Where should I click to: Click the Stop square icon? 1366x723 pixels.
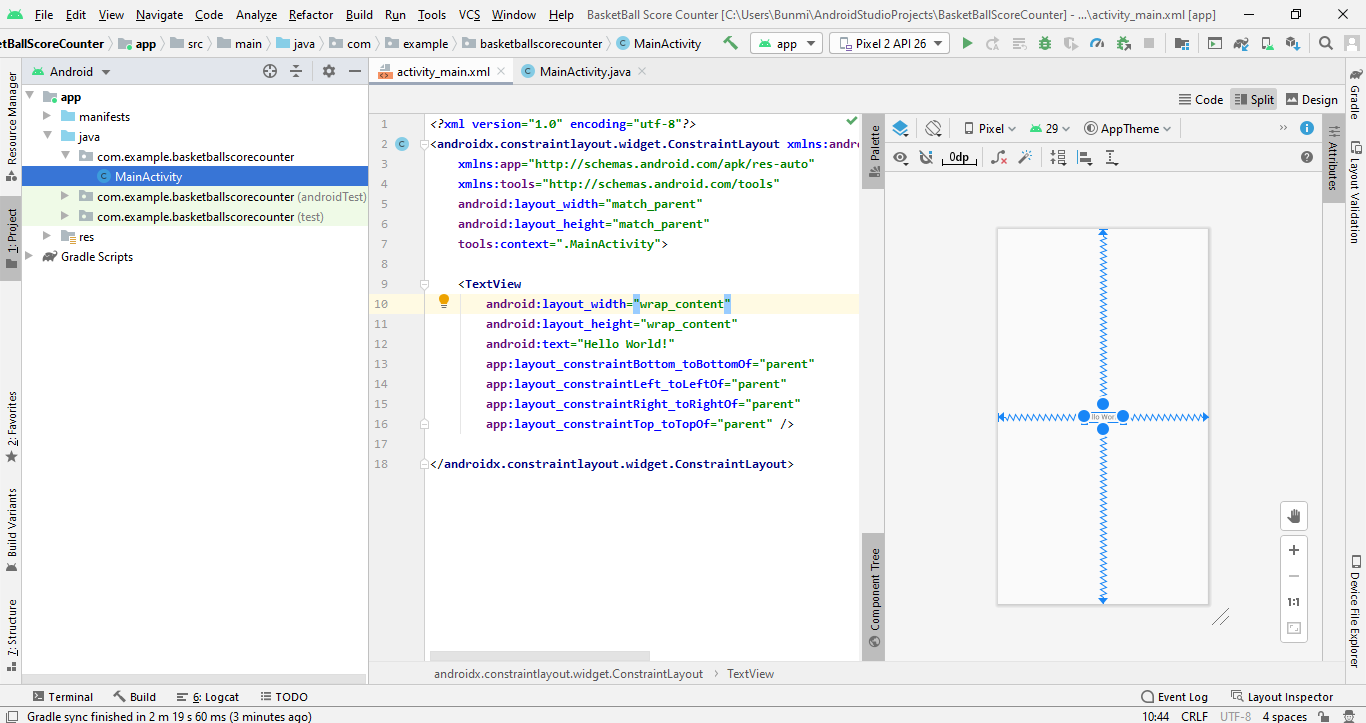1149,43
